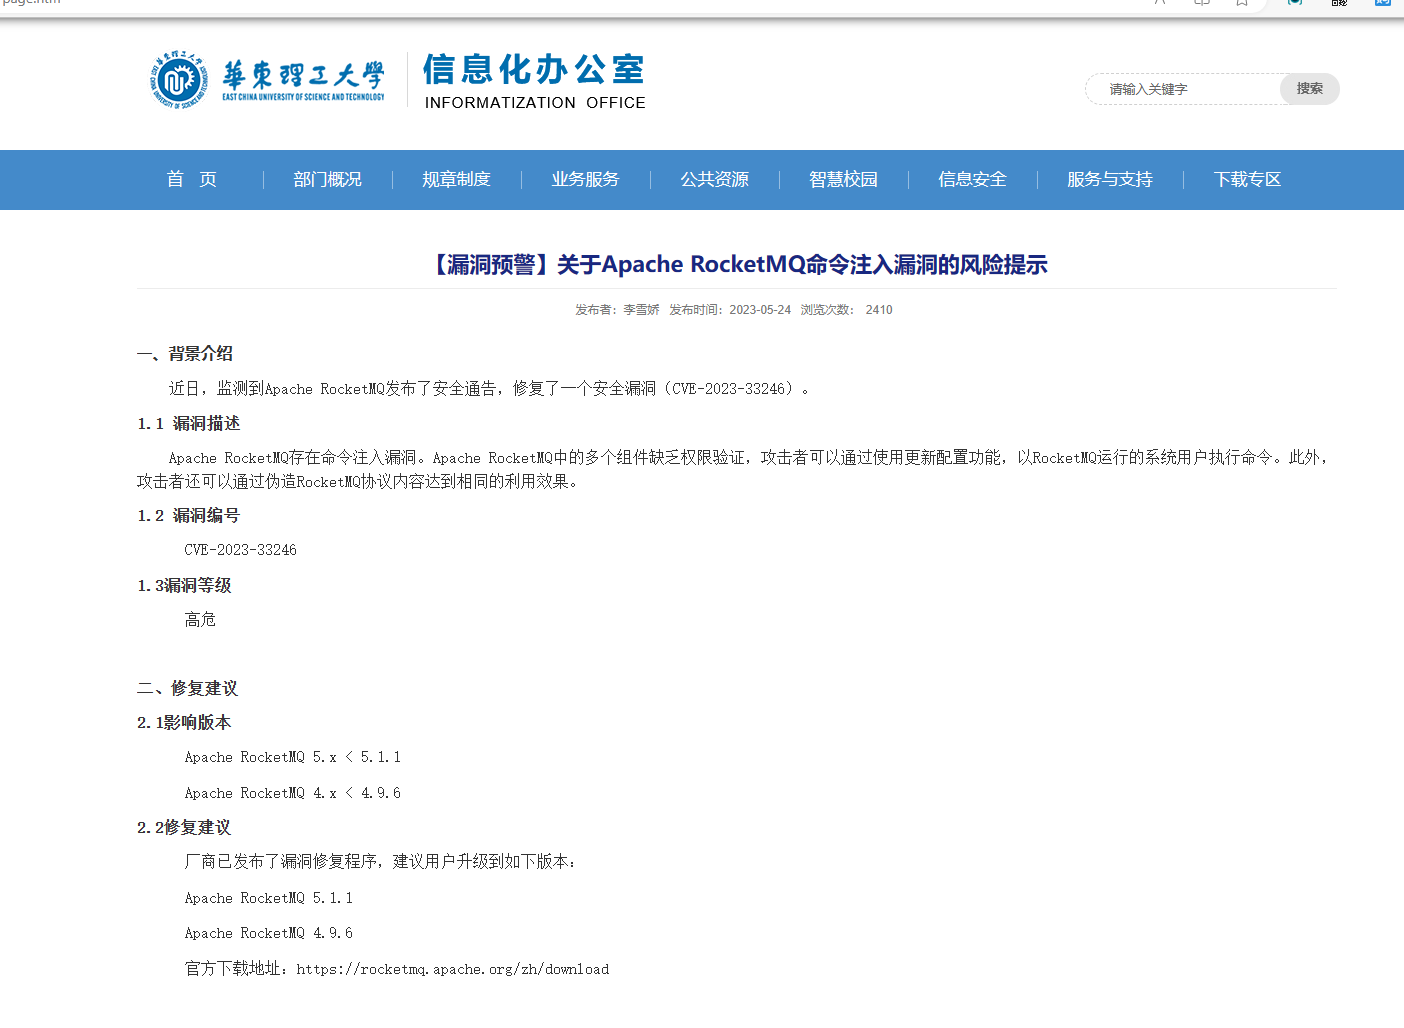Open the 规章制度 menu item
The image size is (1404, 1028).
click(457, 179)
